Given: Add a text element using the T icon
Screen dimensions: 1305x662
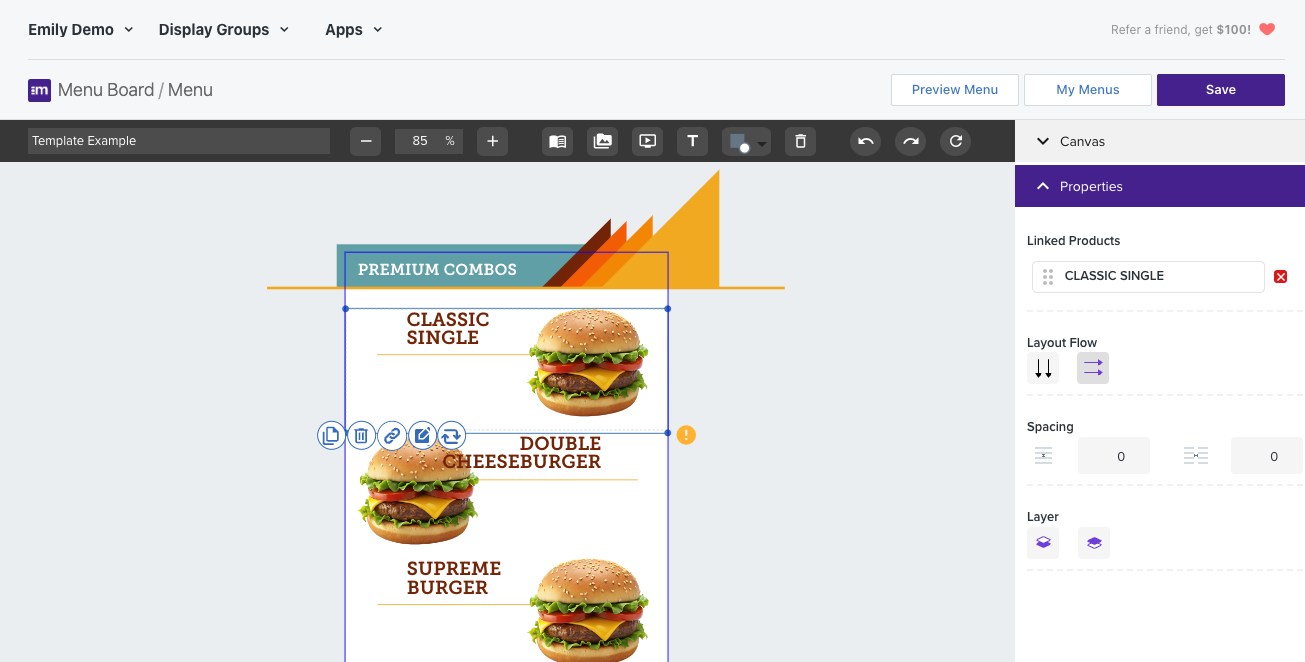Looking at the screenshot, I should pos(692,141).
